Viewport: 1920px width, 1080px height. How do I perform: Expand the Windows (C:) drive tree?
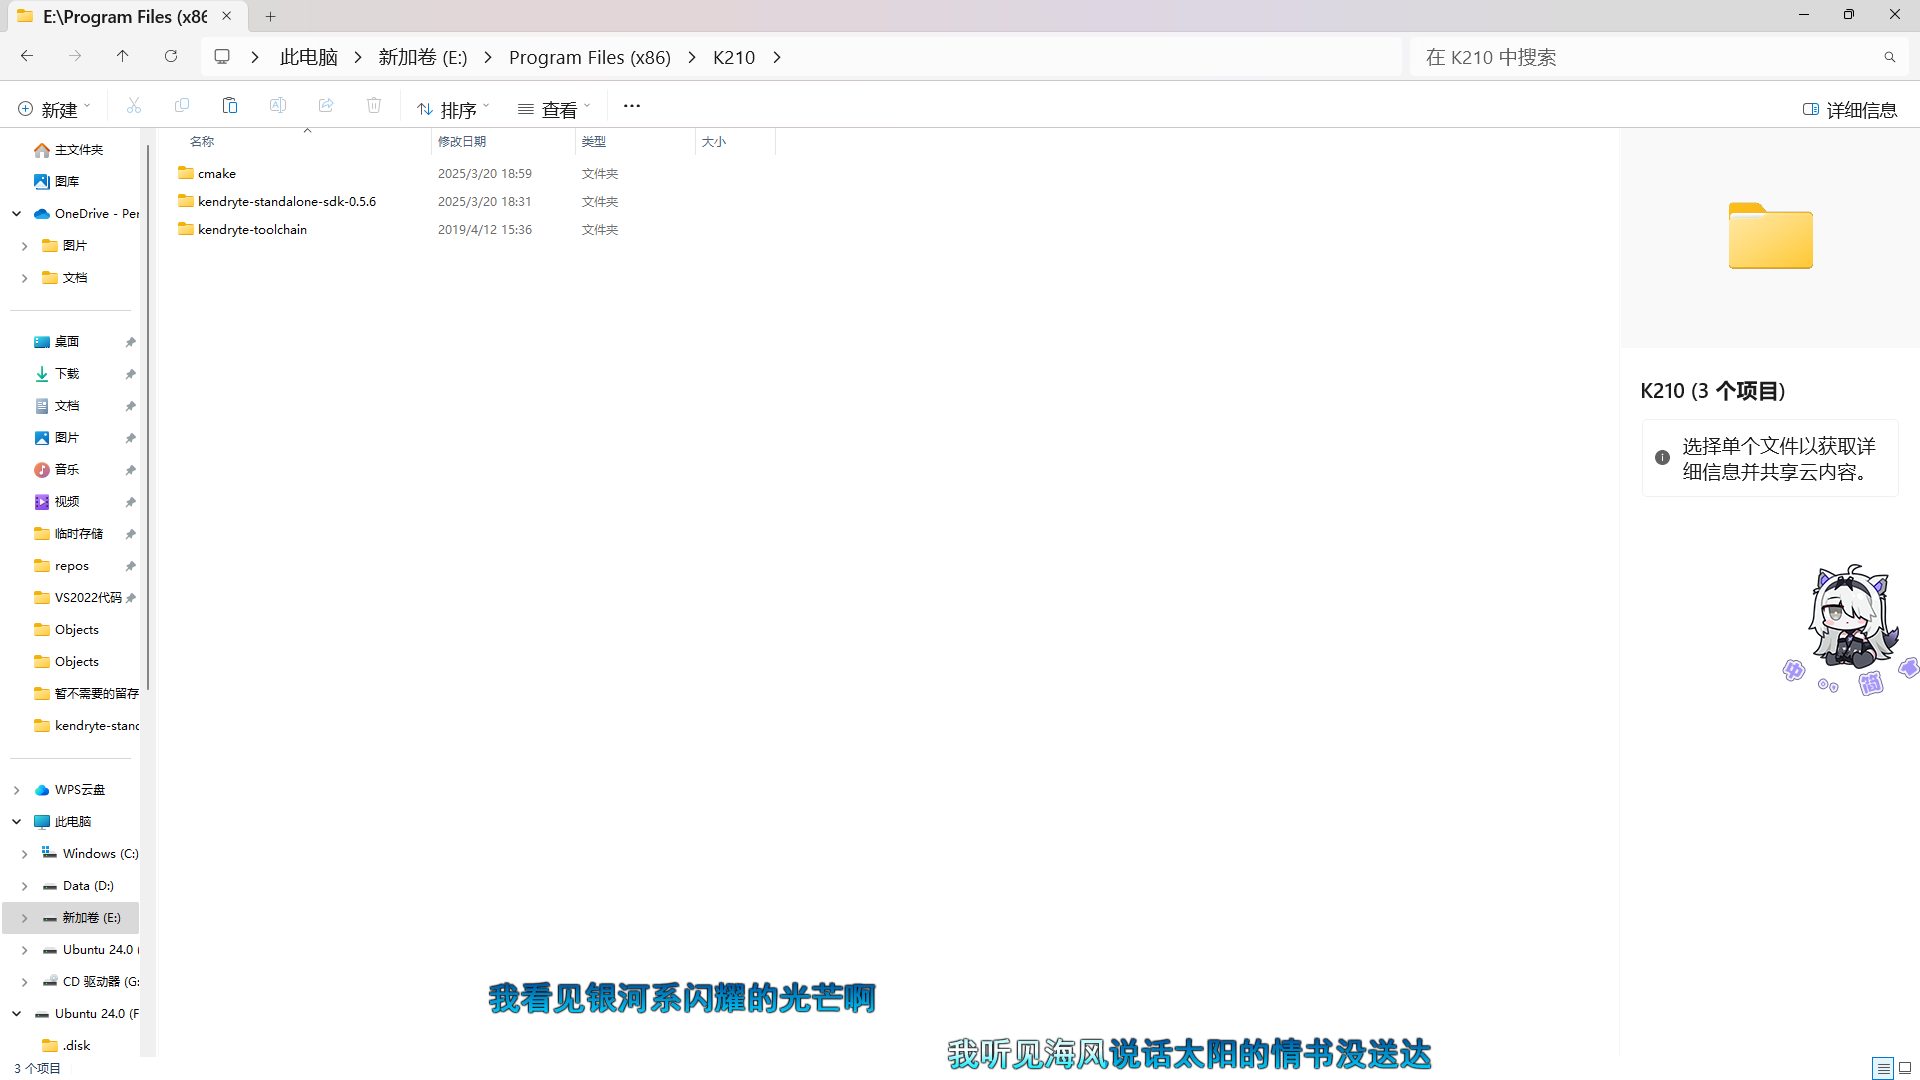pos(24,854)
